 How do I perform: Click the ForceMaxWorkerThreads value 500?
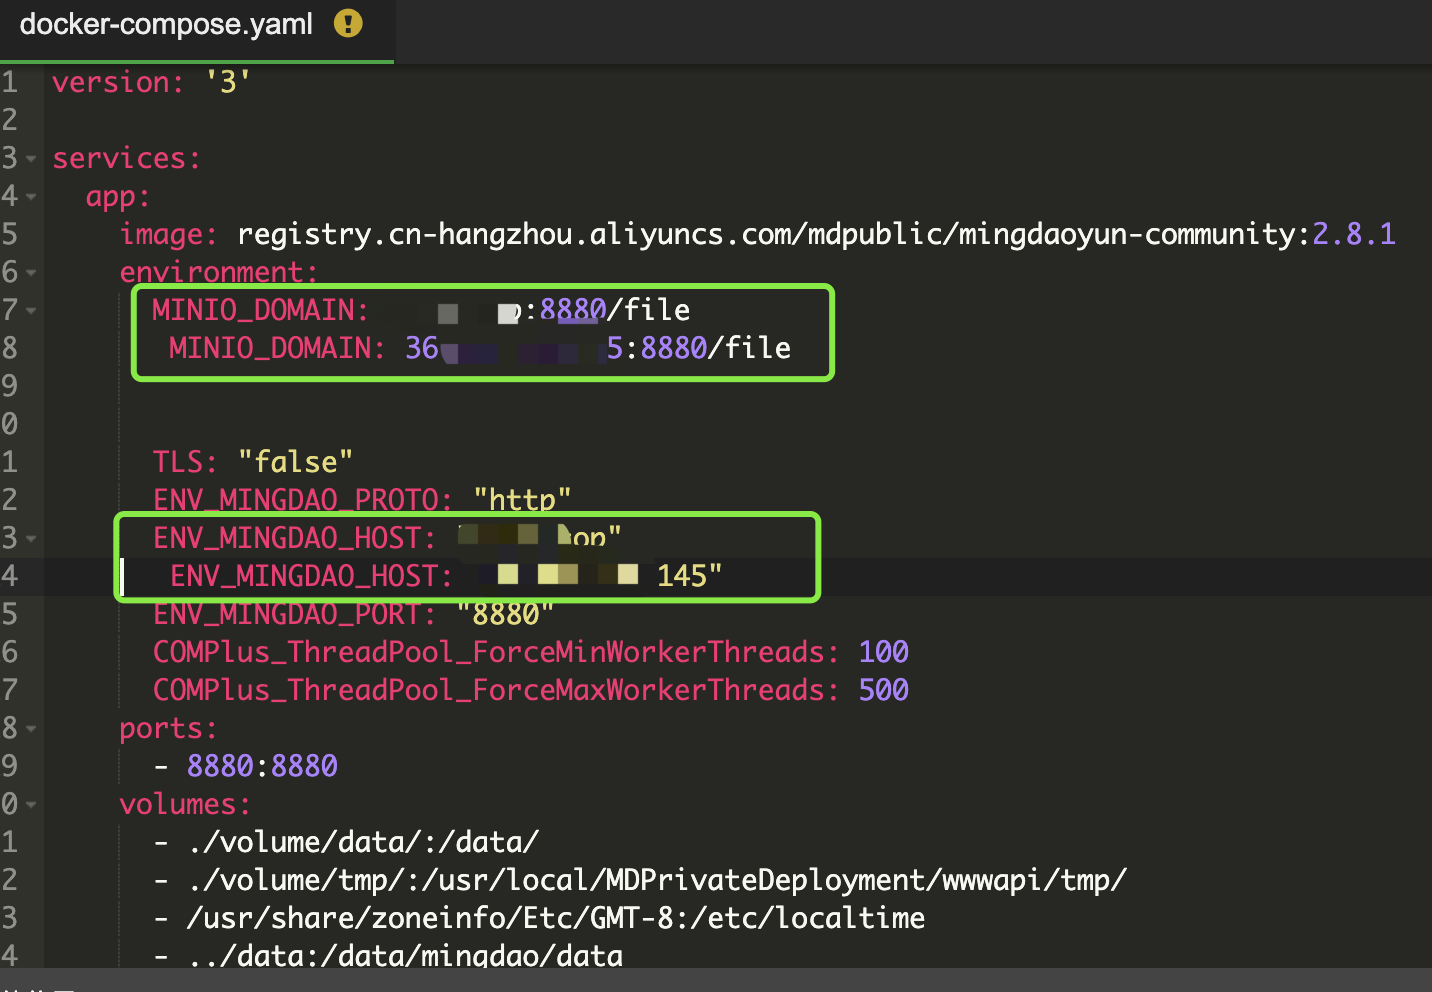(883, 690)
